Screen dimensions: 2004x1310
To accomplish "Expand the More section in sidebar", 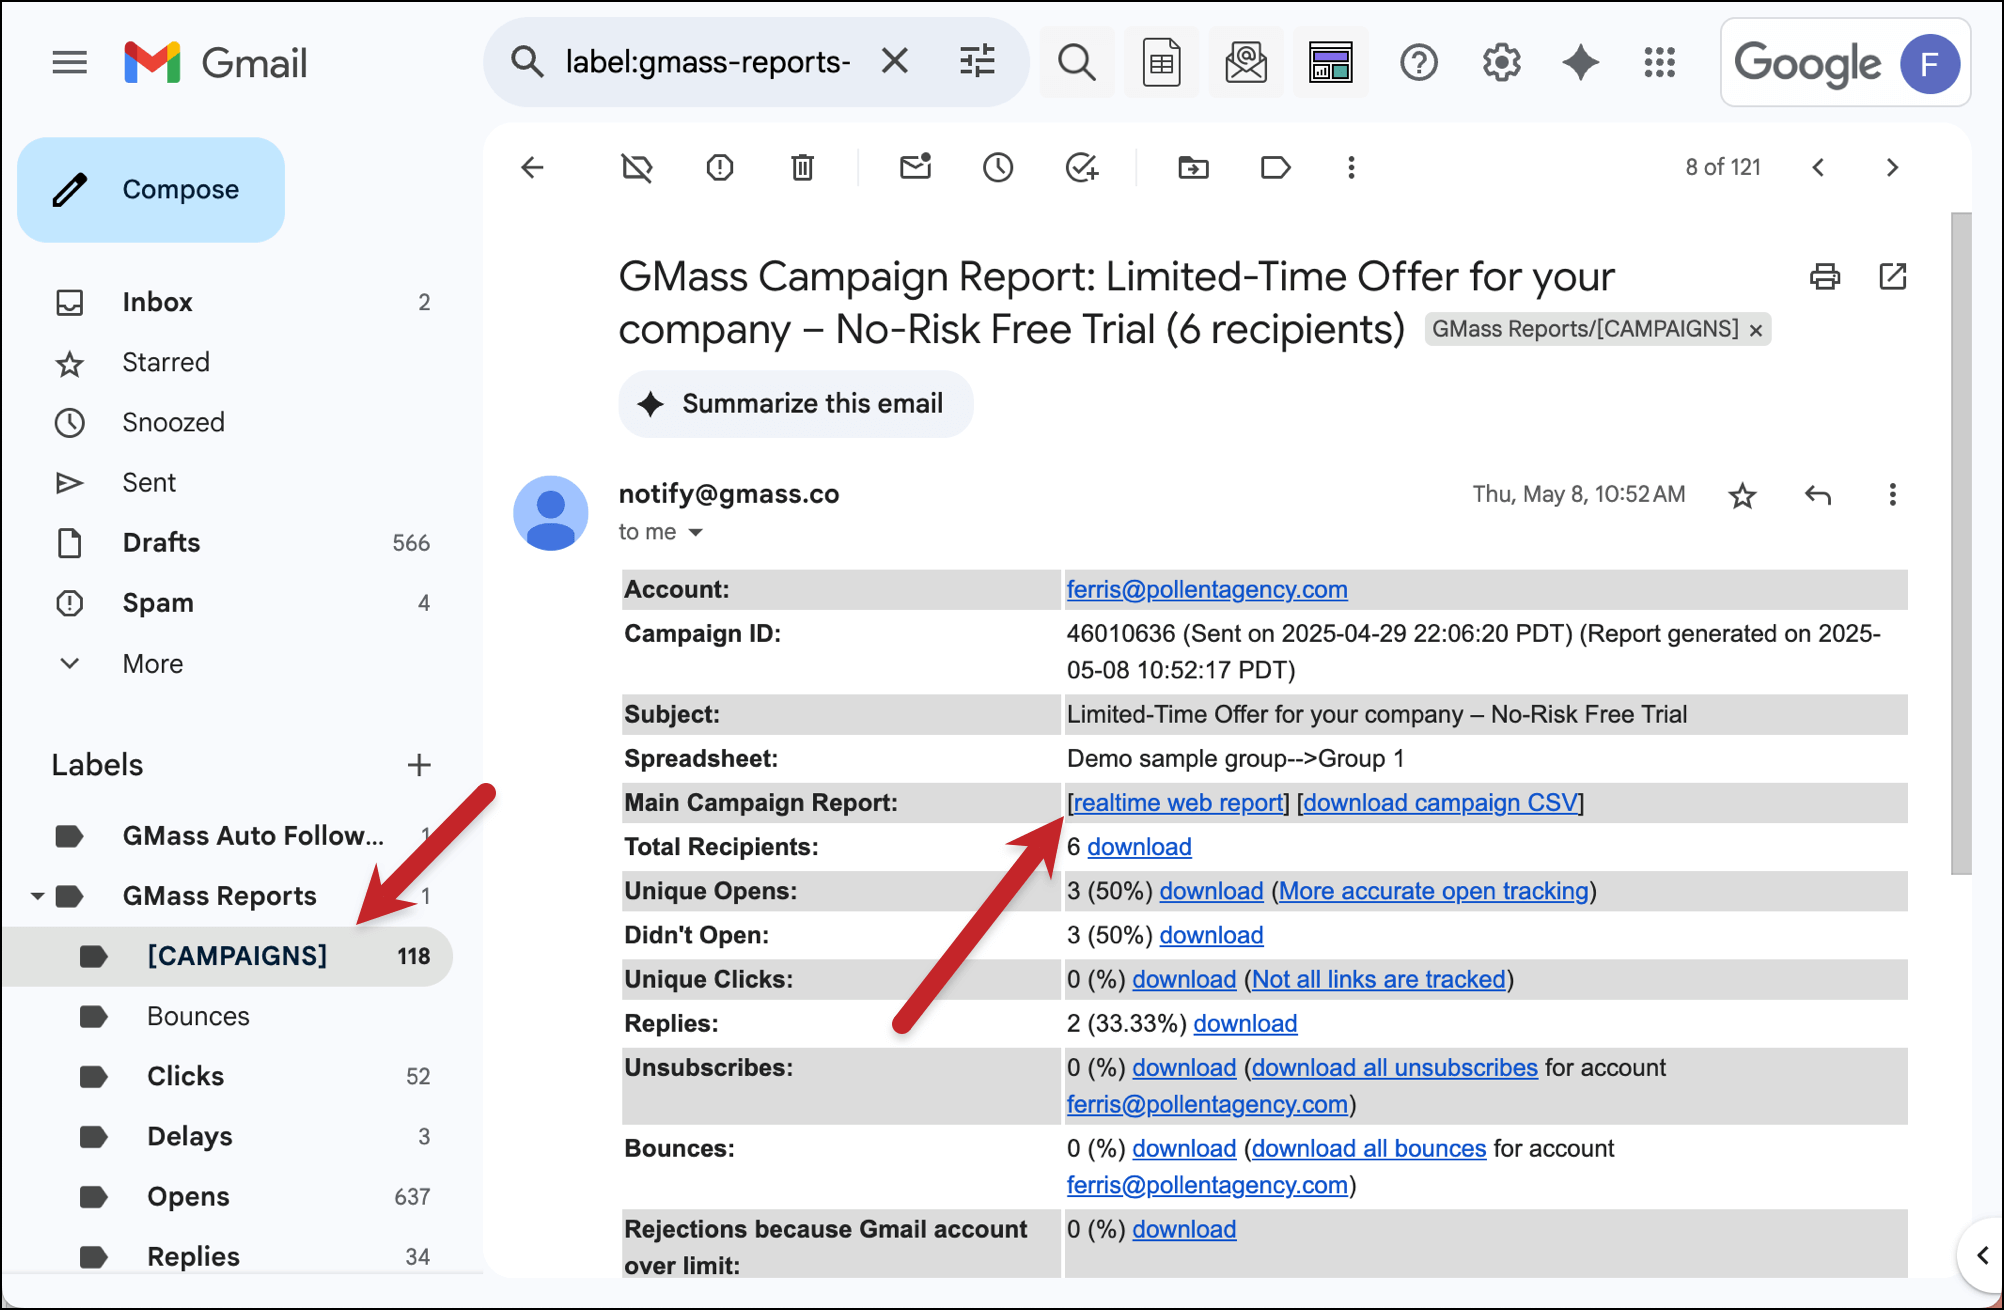I will click(x=152, y=664).
